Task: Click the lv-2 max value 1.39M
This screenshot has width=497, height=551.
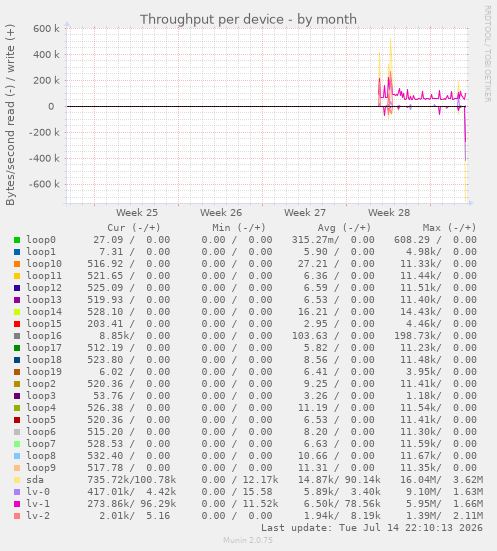Action: [x=424, y=516]
